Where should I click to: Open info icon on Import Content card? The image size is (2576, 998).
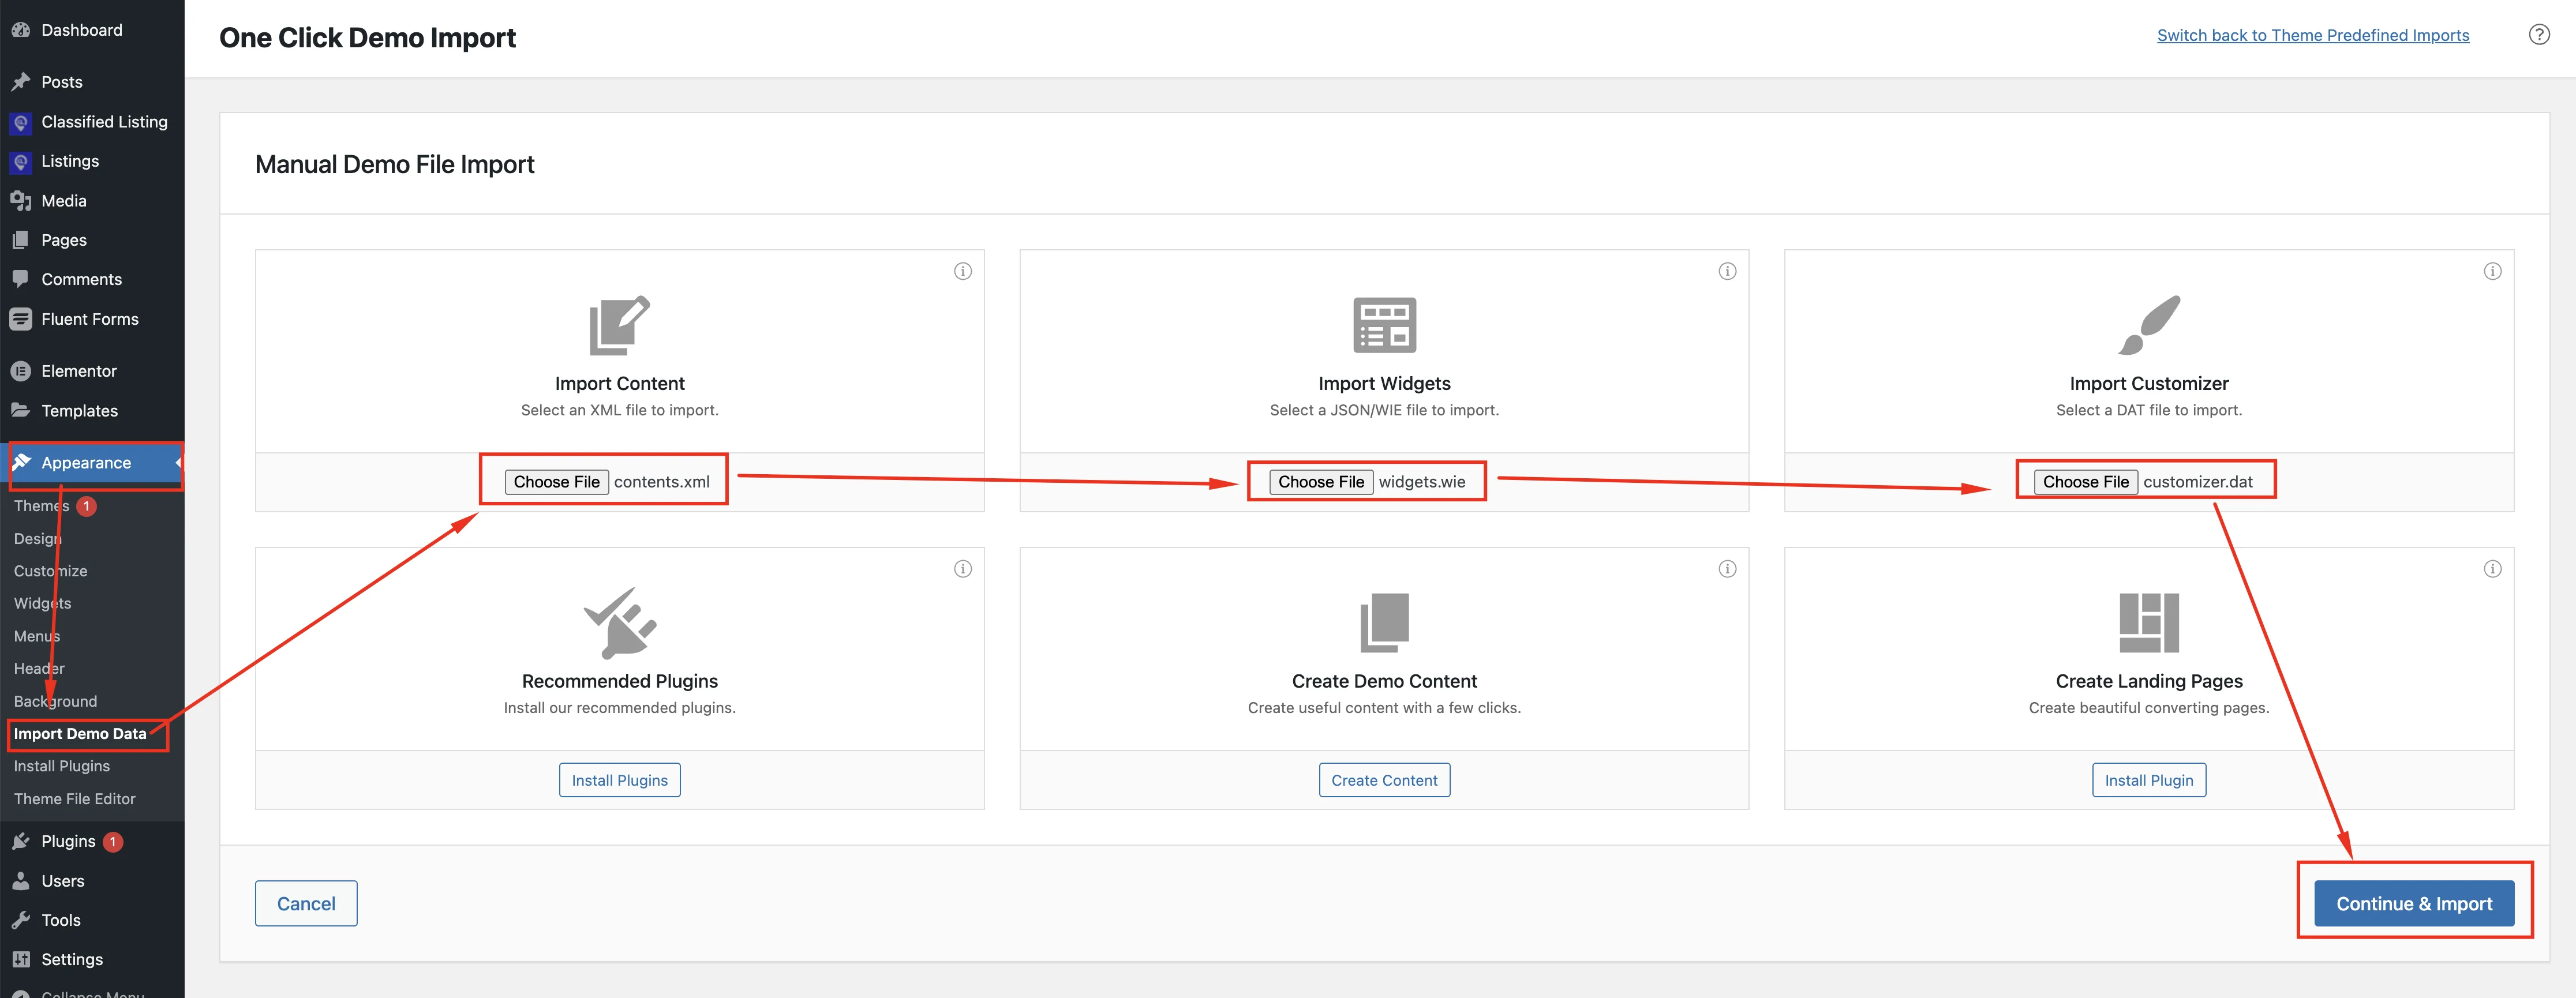pyautogui.click(x=962, y=271)
